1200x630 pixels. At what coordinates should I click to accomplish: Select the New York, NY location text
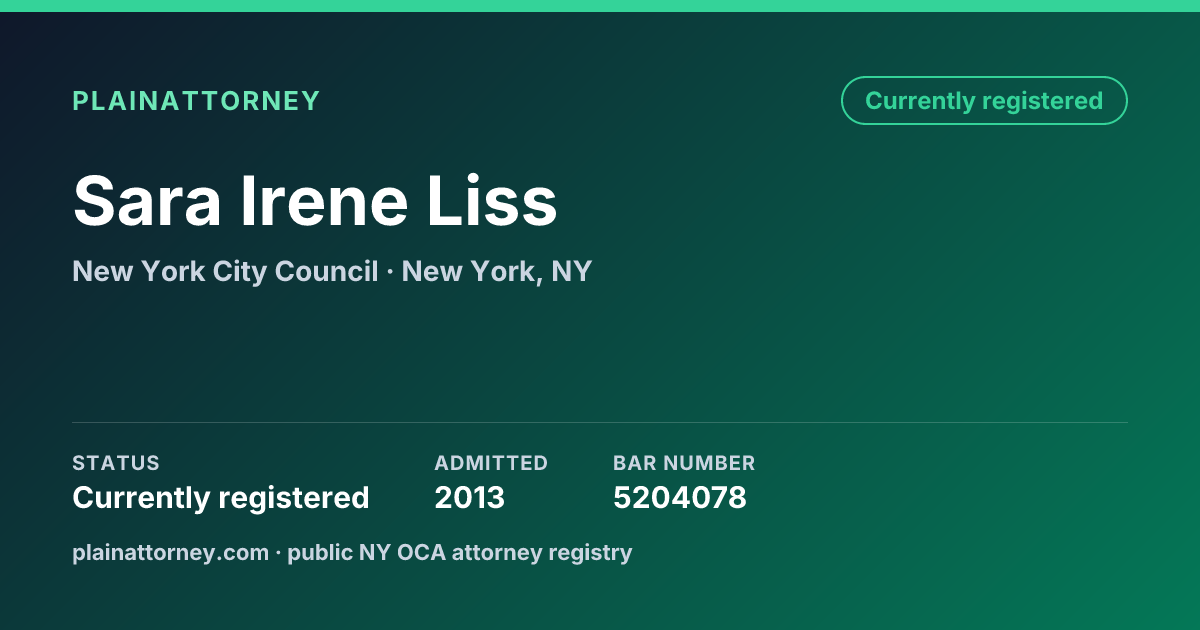497,271
